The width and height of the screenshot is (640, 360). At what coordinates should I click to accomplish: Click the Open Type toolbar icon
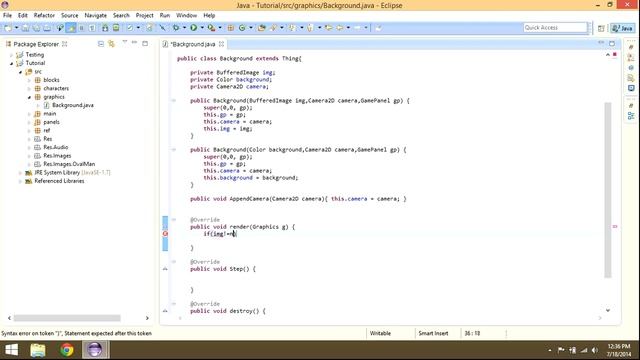[x=262, y=28]
